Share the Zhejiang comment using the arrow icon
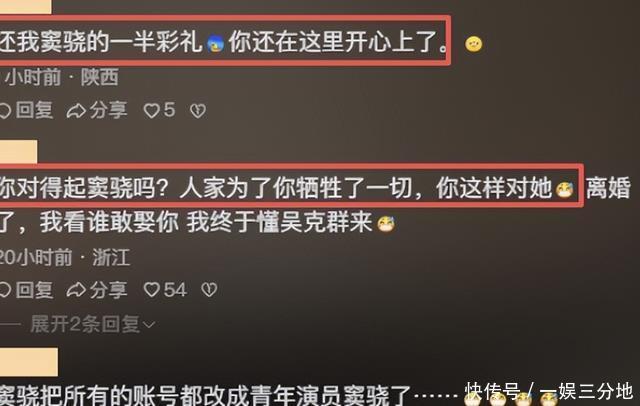 [97, 290]
